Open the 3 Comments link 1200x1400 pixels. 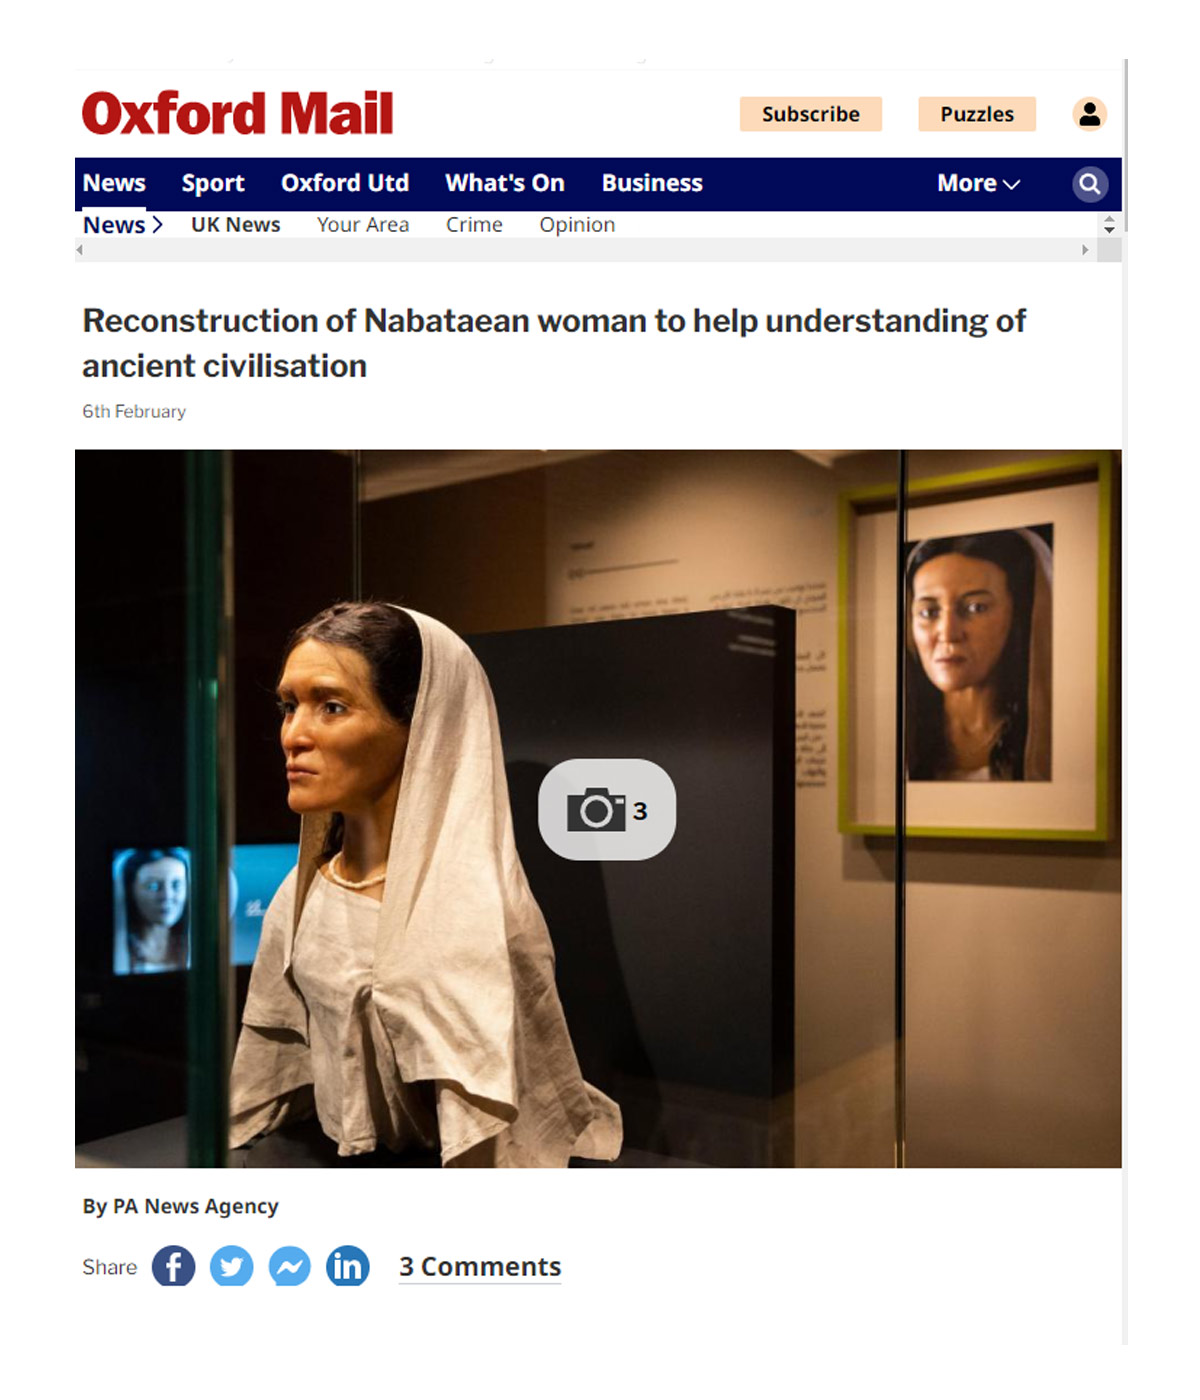(x=480, y=1267)
